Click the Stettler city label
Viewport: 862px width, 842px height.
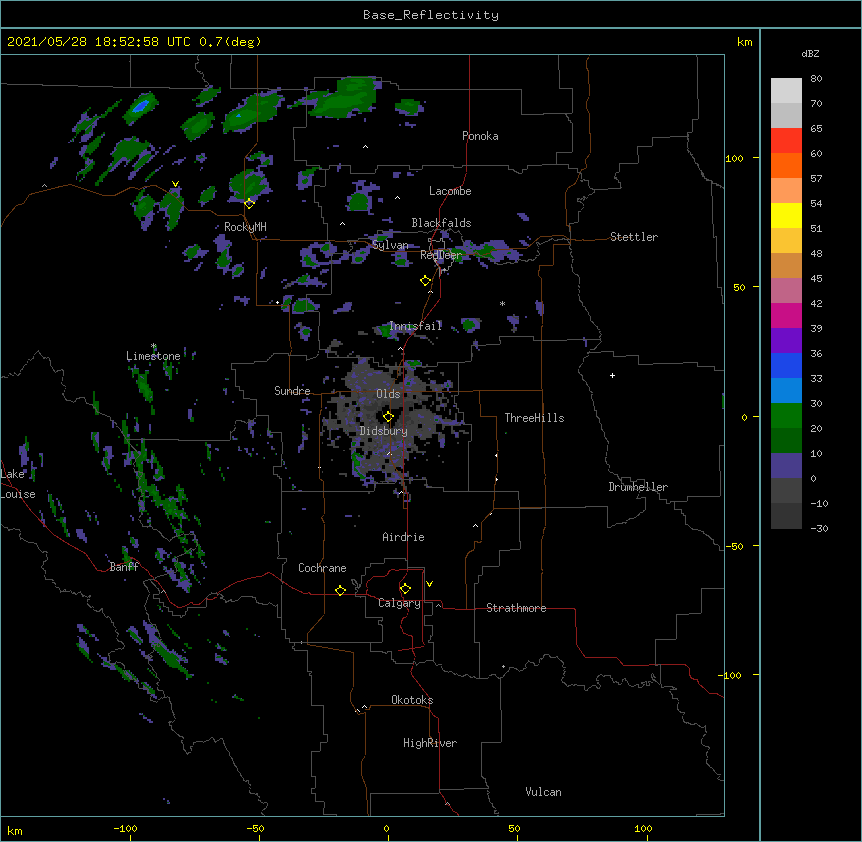coord(634,237)
